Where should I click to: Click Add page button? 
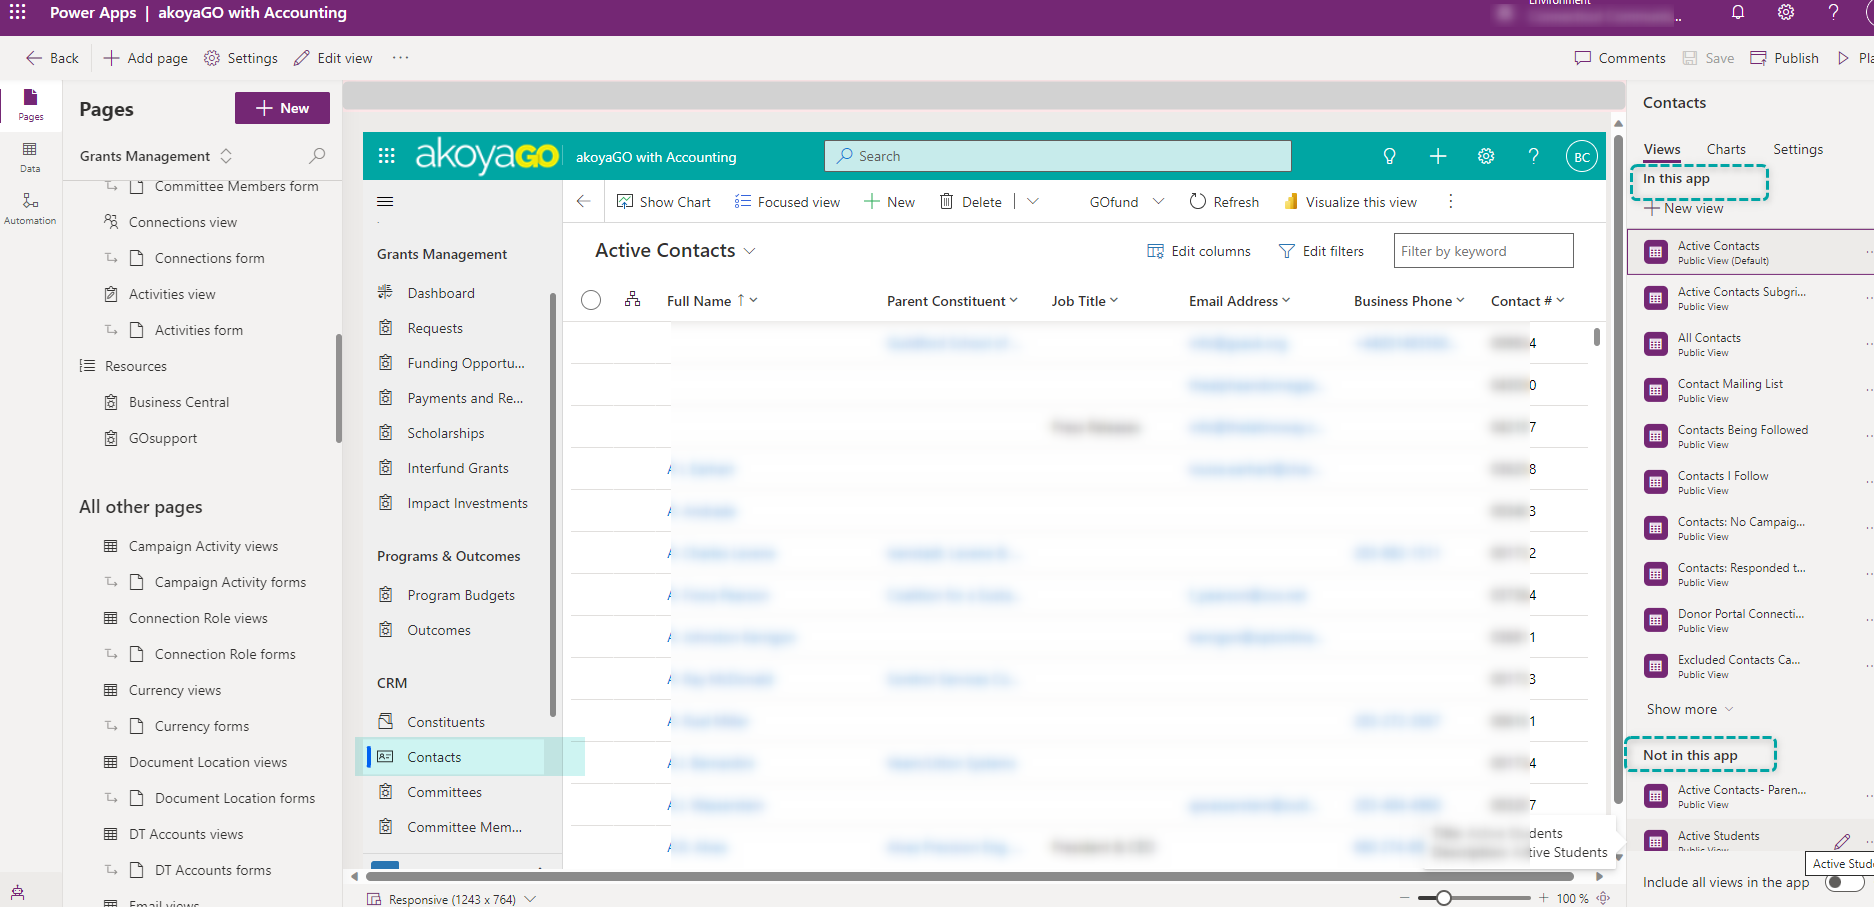pos(146,58)
